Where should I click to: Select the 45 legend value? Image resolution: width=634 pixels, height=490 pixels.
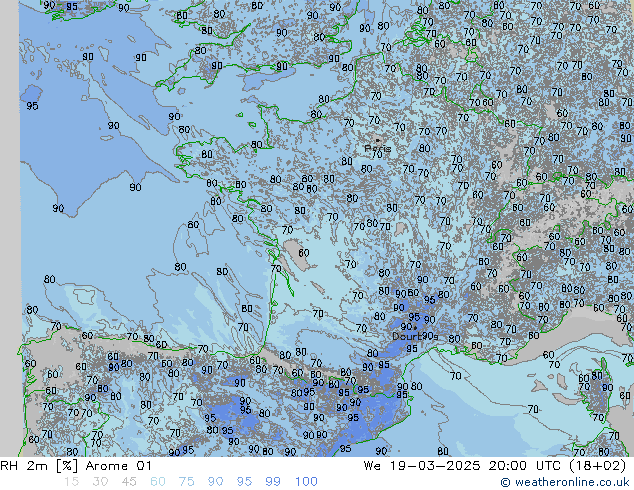click(x=128, y=482)
